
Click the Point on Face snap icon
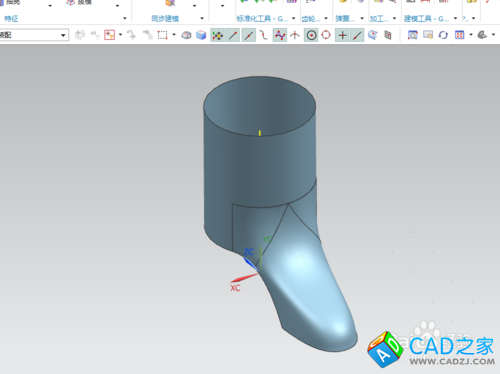[372, 35]
